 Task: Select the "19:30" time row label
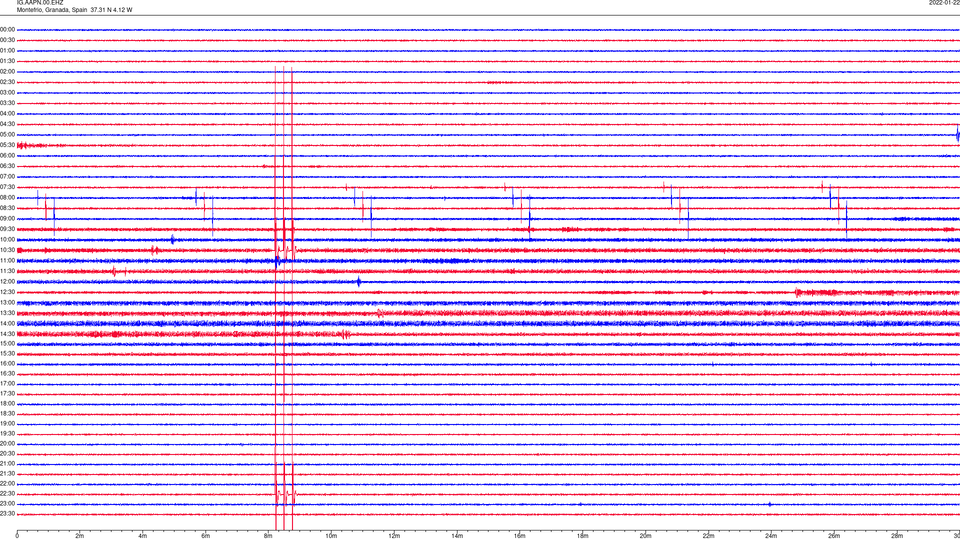(x=7, y=433)
